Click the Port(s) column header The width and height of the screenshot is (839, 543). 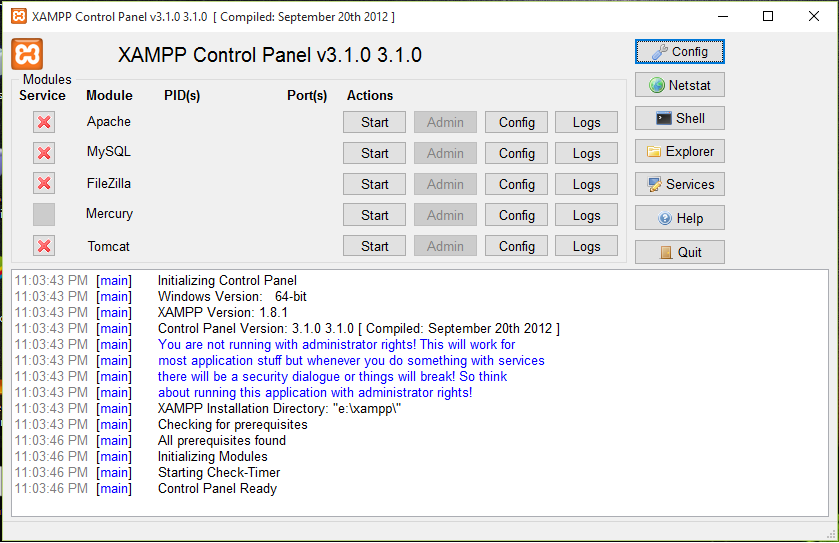pos(307,95)
